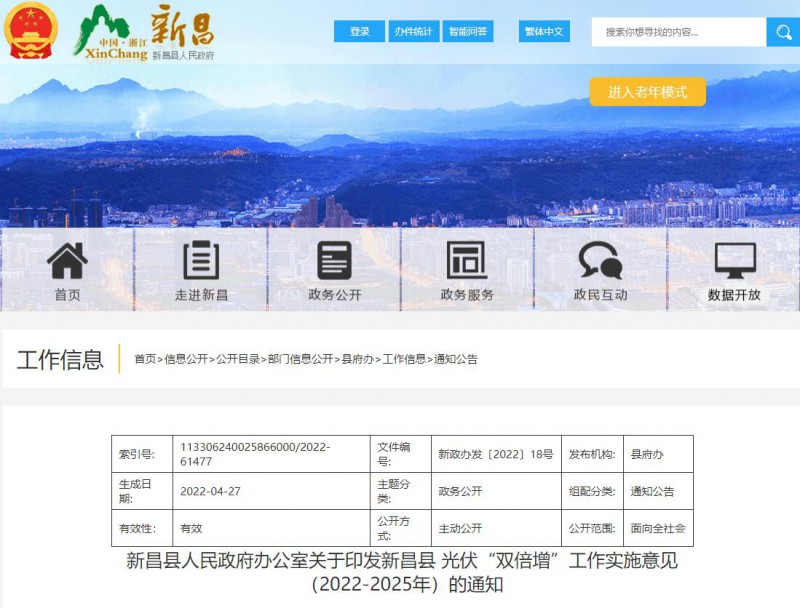The width and height of the screenshot is (800, 608).
Task: Click inside the search input field
Action: point(680,31)
